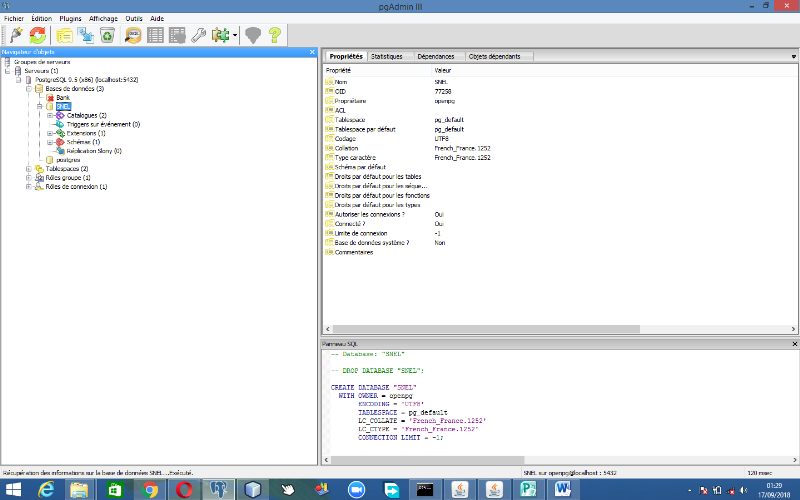Click the wrench Maintenance icon
800x500 pixels.
[199, 35]
